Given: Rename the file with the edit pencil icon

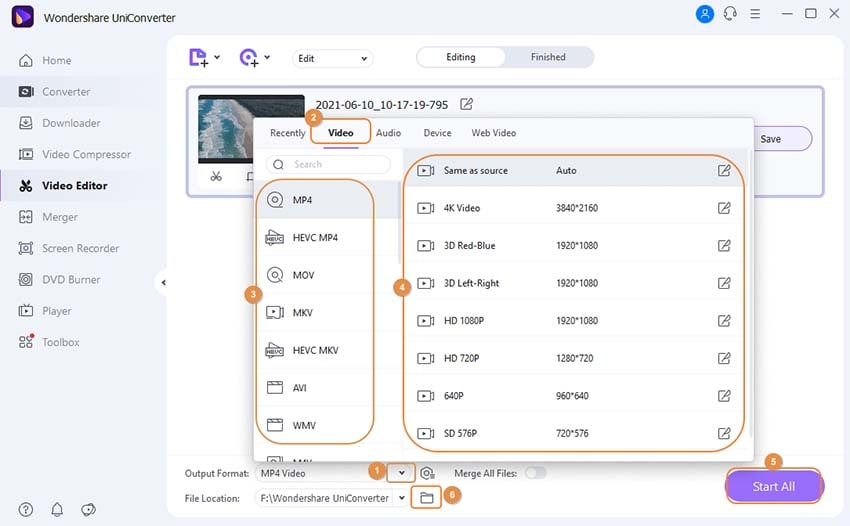Looking at the screenshot, I should click(x=466, y=104).
